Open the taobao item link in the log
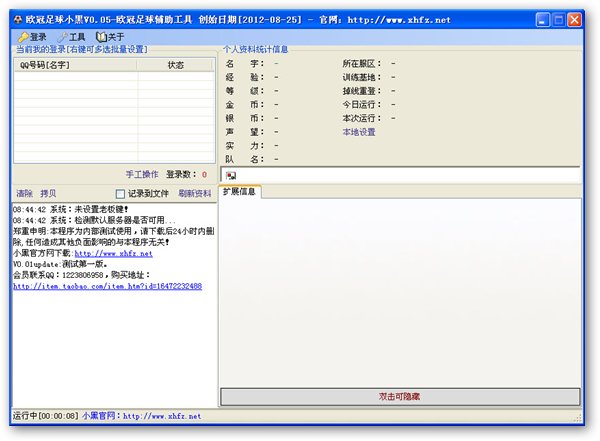This screenshot has width=600, height=441. click(108, 286)
